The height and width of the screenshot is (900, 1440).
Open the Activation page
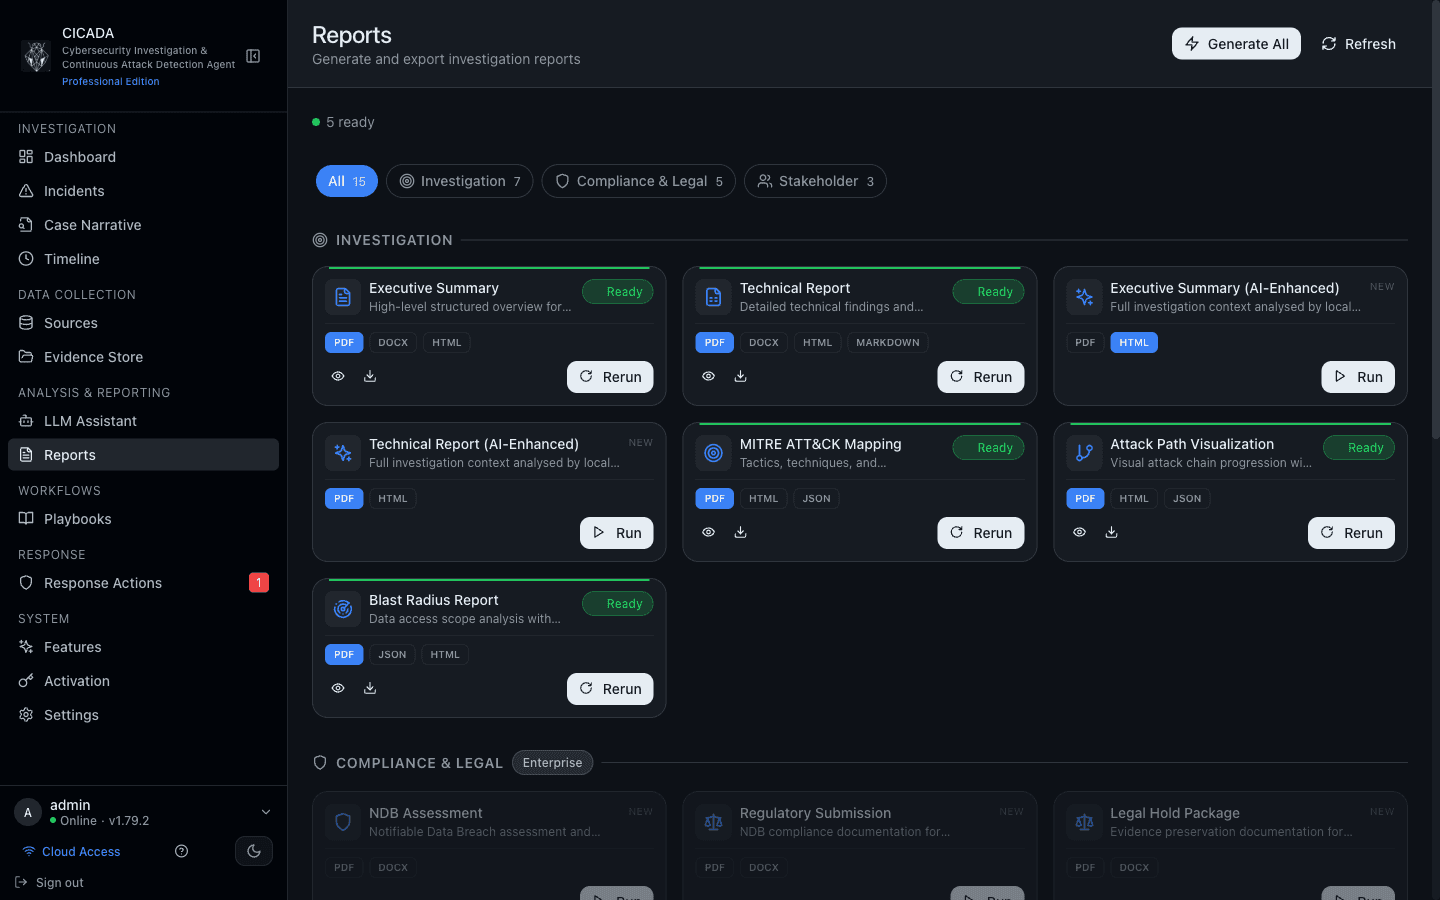coord(143,681)
